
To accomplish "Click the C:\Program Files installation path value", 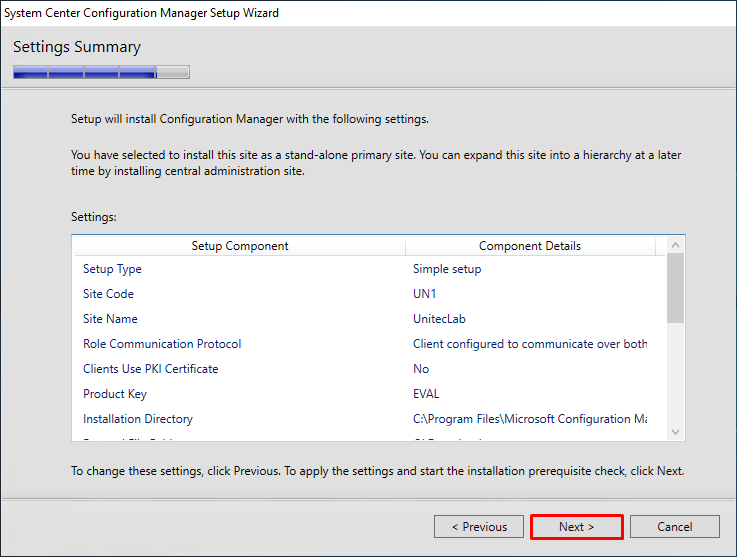I will click(530, 419).
